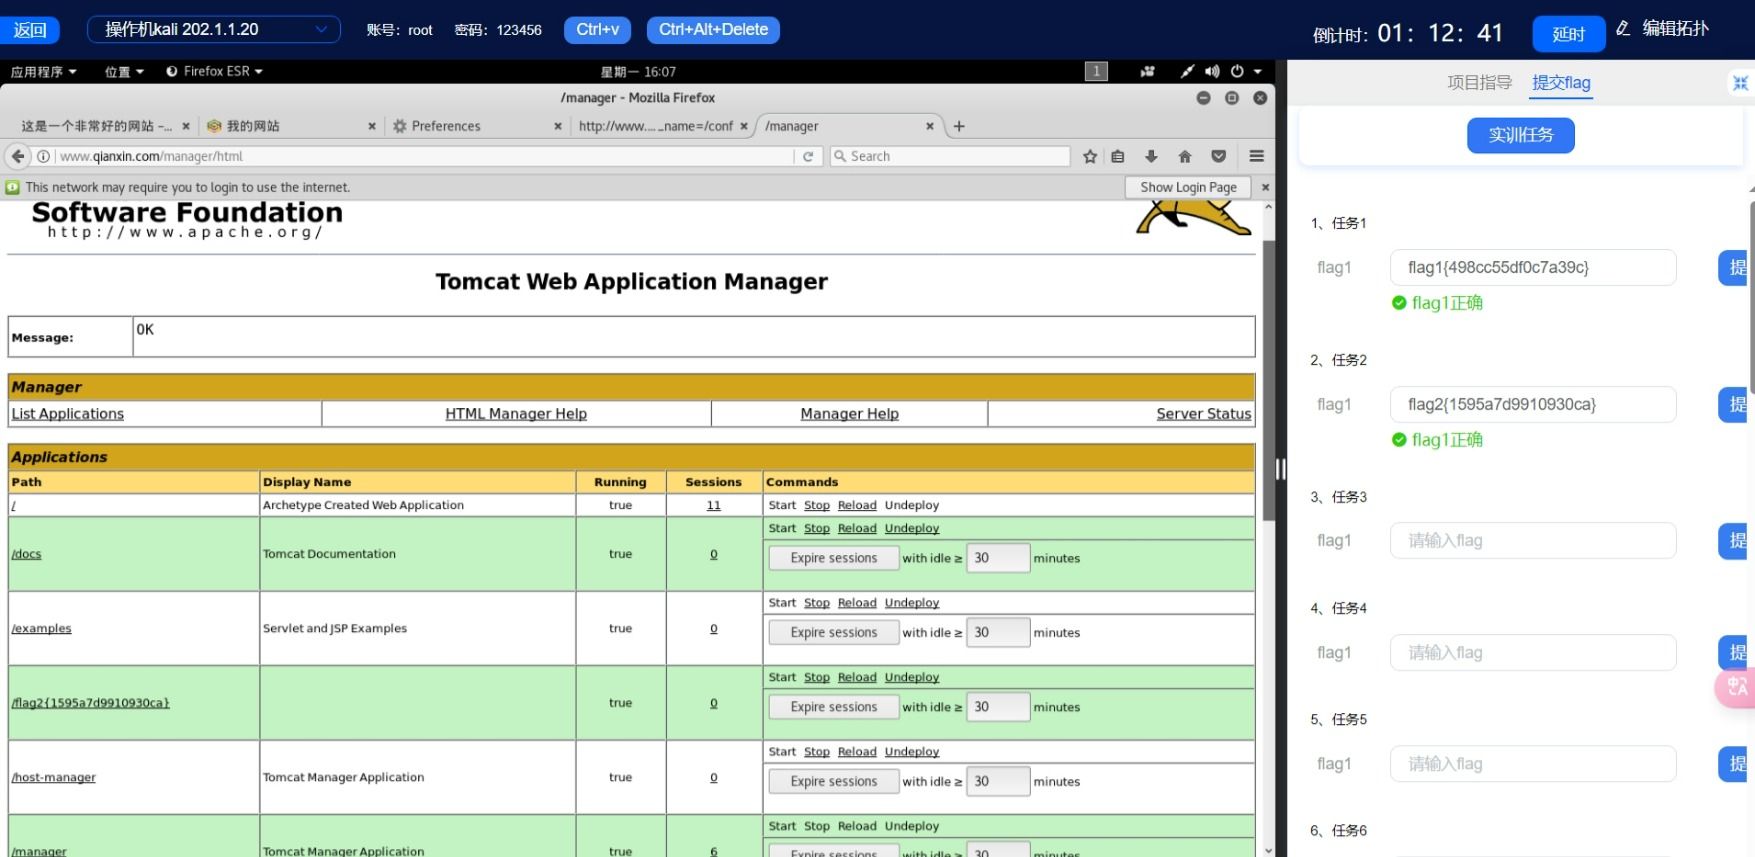Open Firefox downloads arrow
Viewport: 1755px width, 857px height.
click(1151, 156)
